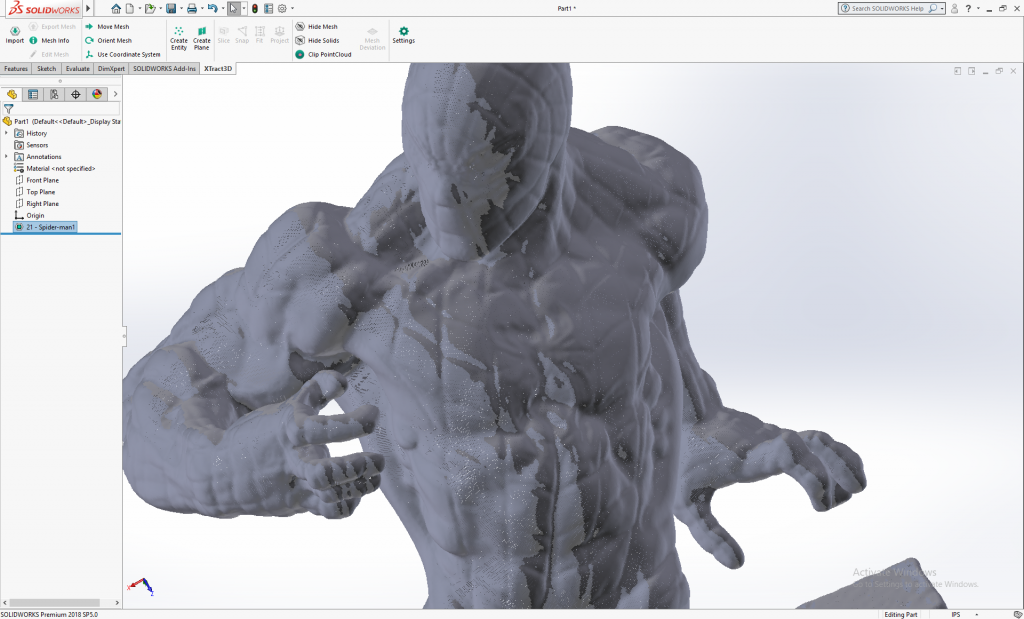Select the Sensors tree item
1024x619 pixels.
pyautogui.click(x=31, y=145)
